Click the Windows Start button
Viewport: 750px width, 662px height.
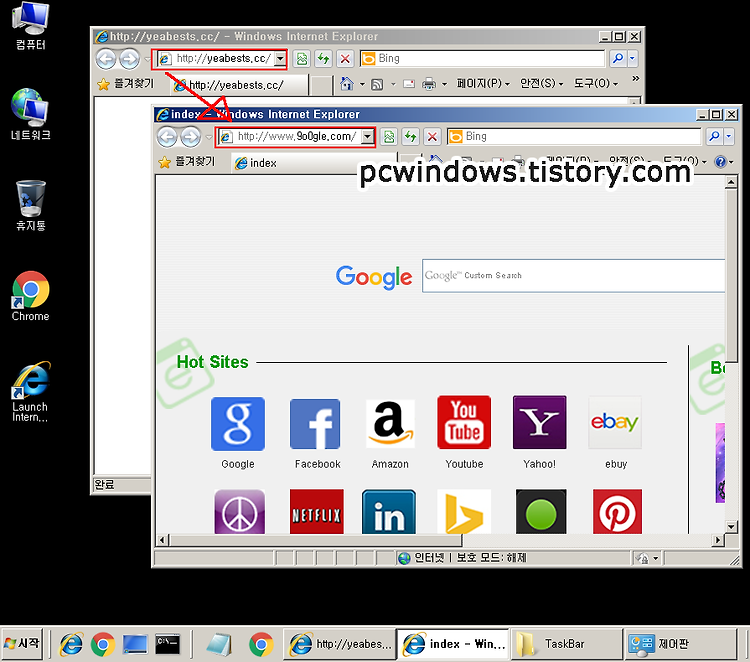tap(22, 644)
